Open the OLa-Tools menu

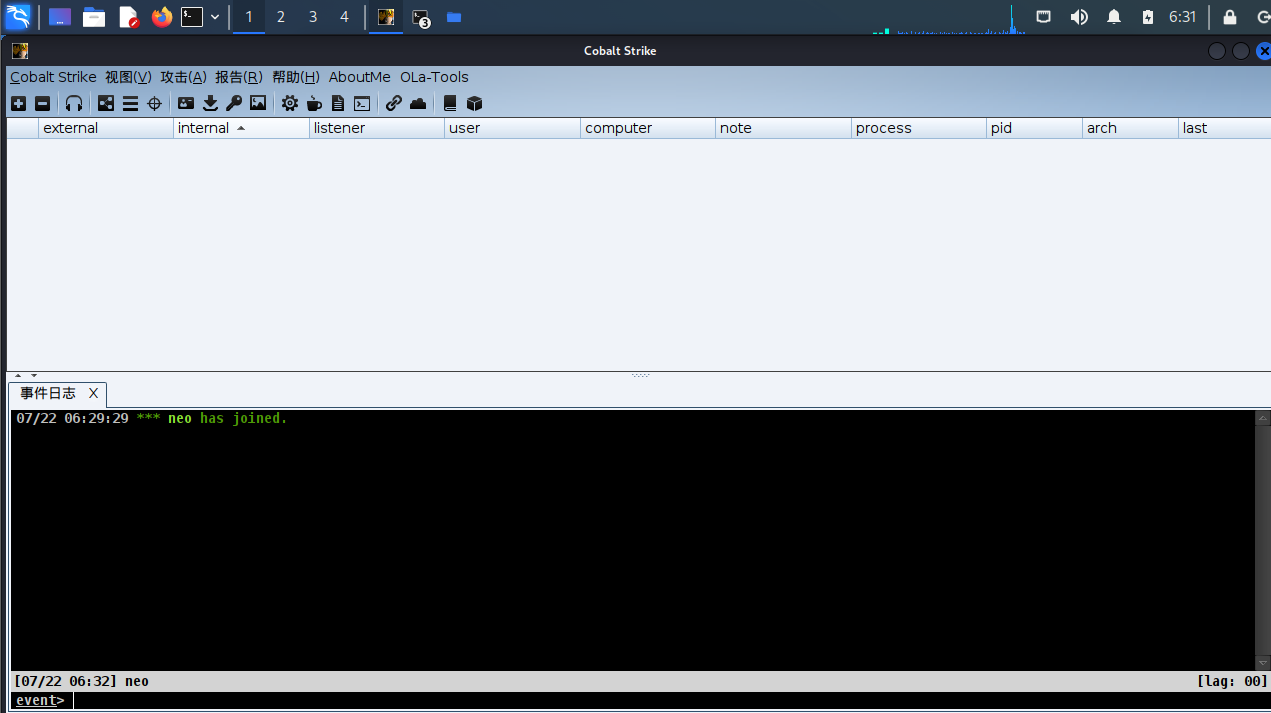(434, 77)
